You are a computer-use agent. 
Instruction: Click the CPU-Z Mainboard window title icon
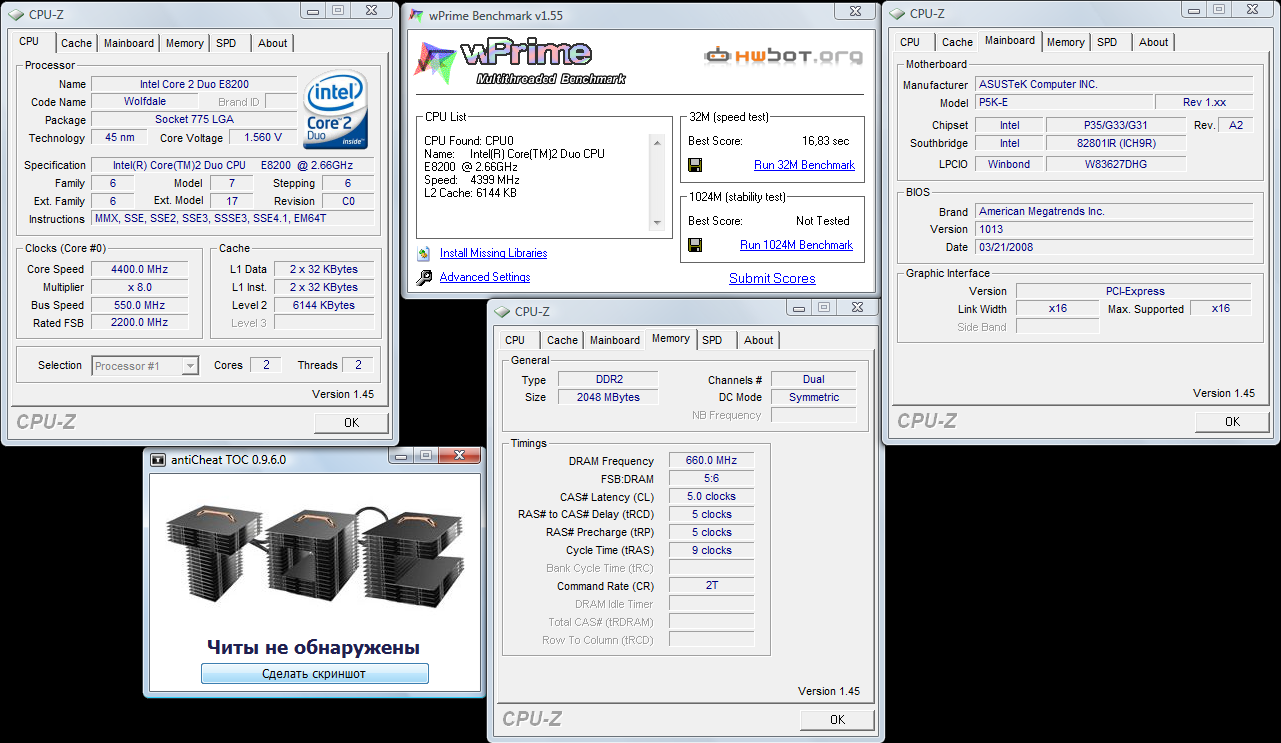pos(896,14)
